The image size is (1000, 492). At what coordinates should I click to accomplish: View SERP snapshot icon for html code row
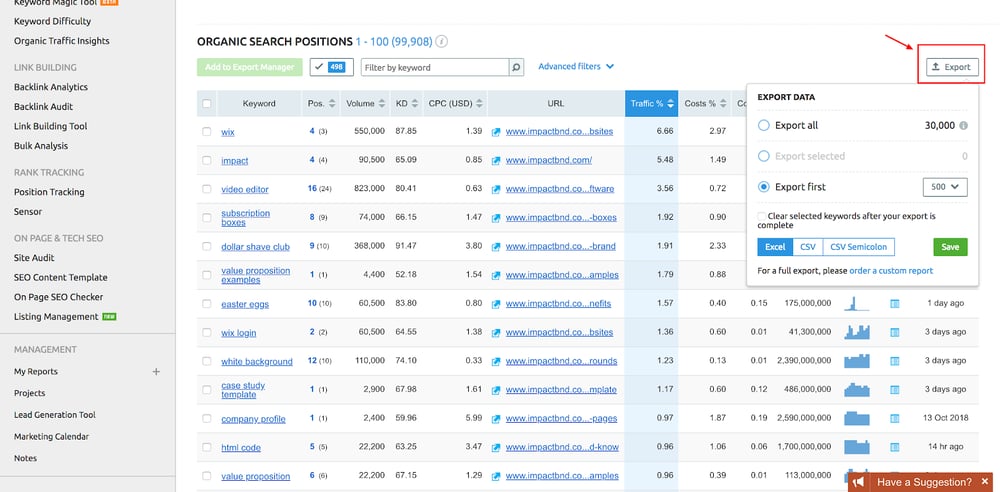click(x=895, y=447)
